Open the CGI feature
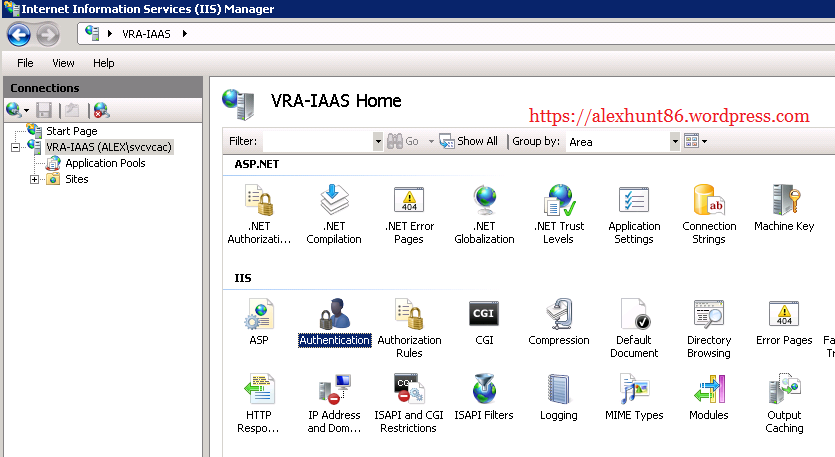 tap(484, 322)
